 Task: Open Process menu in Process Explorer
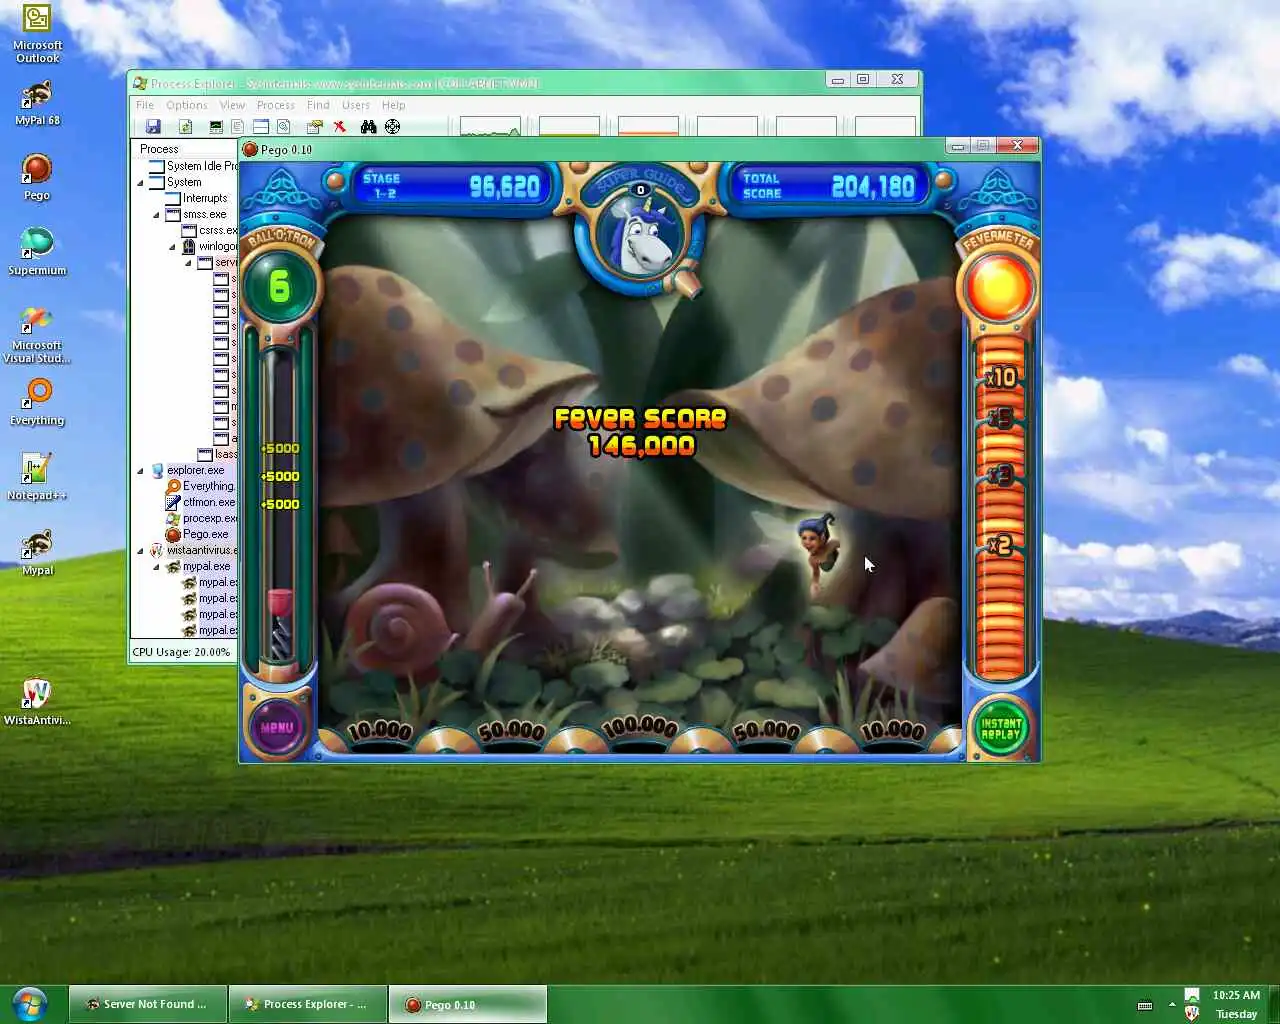click(276, 105)
